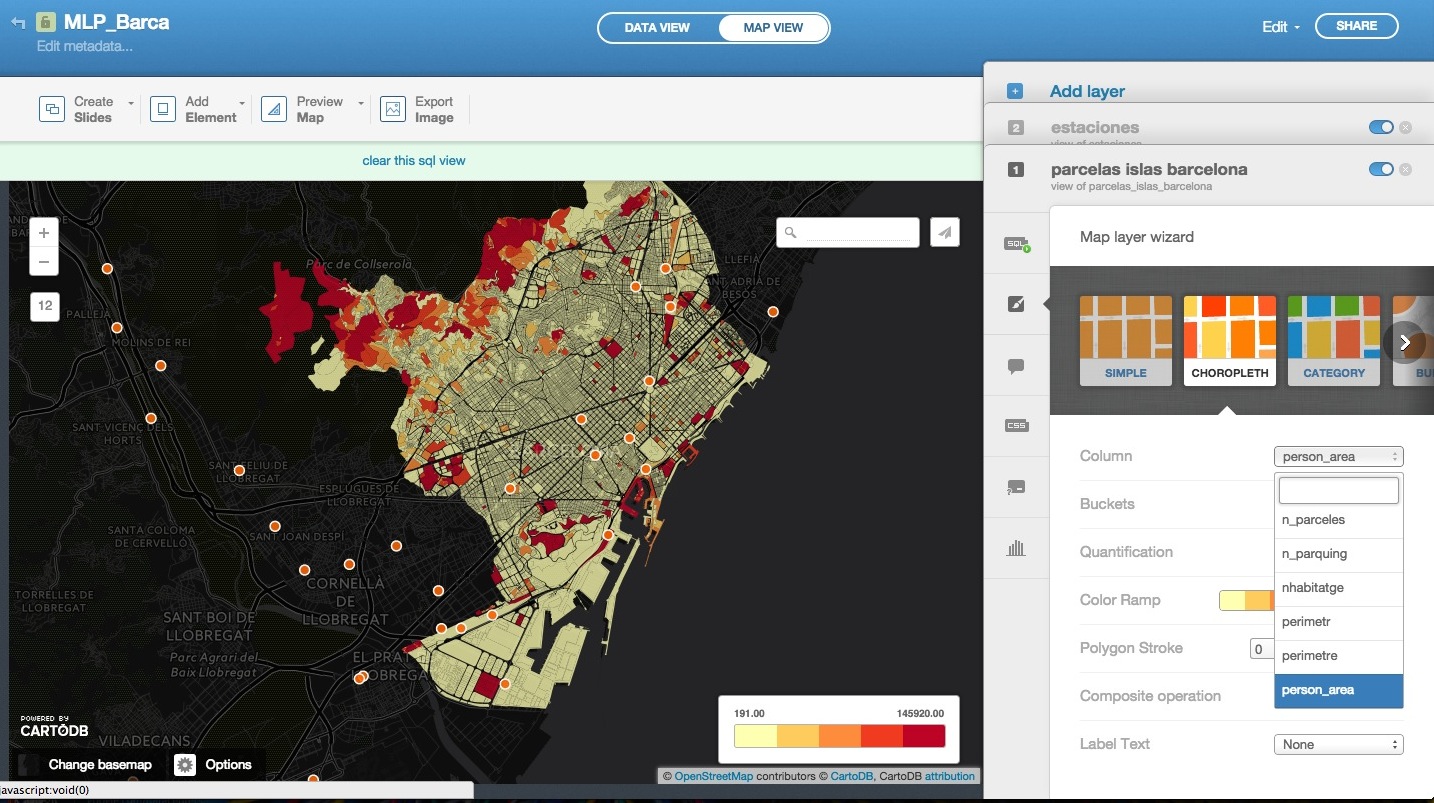Screen dimensions: 1434x803
Task: Click the clear this sql view link
Action: (x=414, y=161)
